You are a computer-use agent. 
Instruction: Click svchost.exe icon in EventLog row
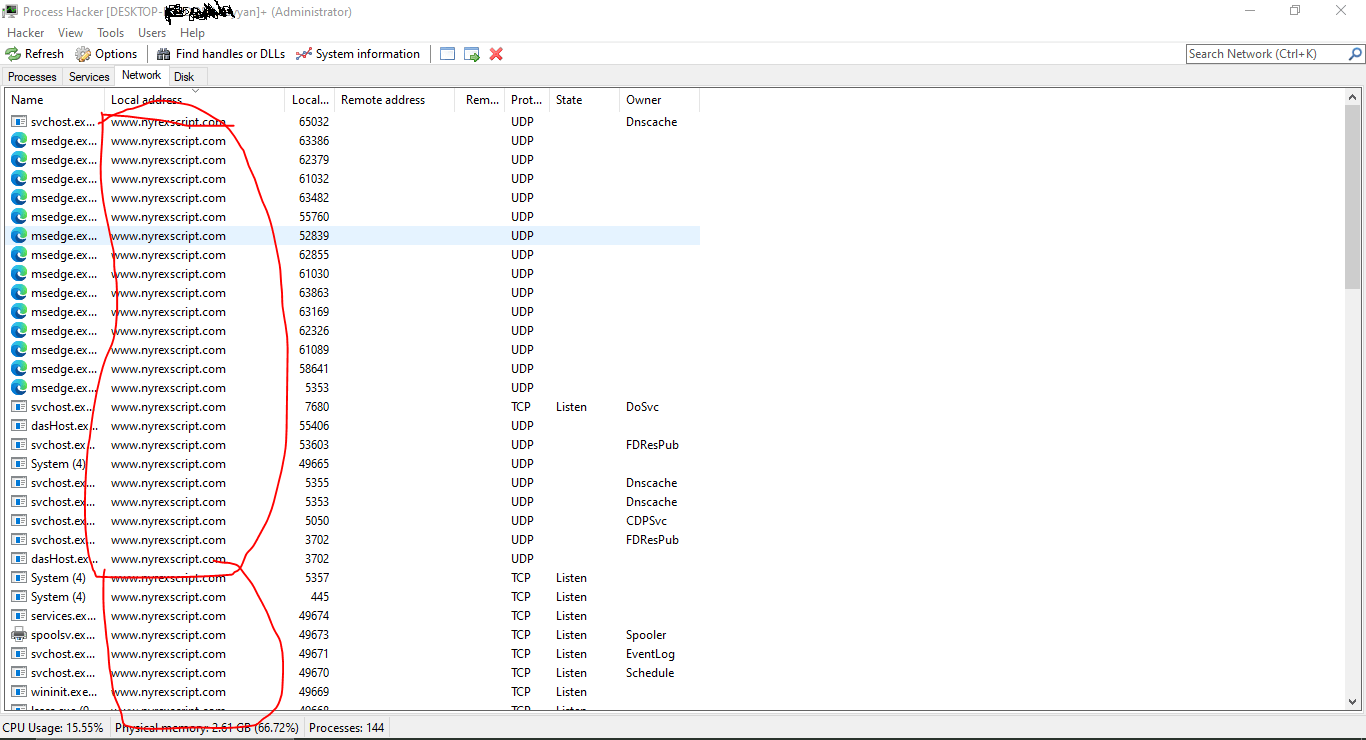[19, 654]
